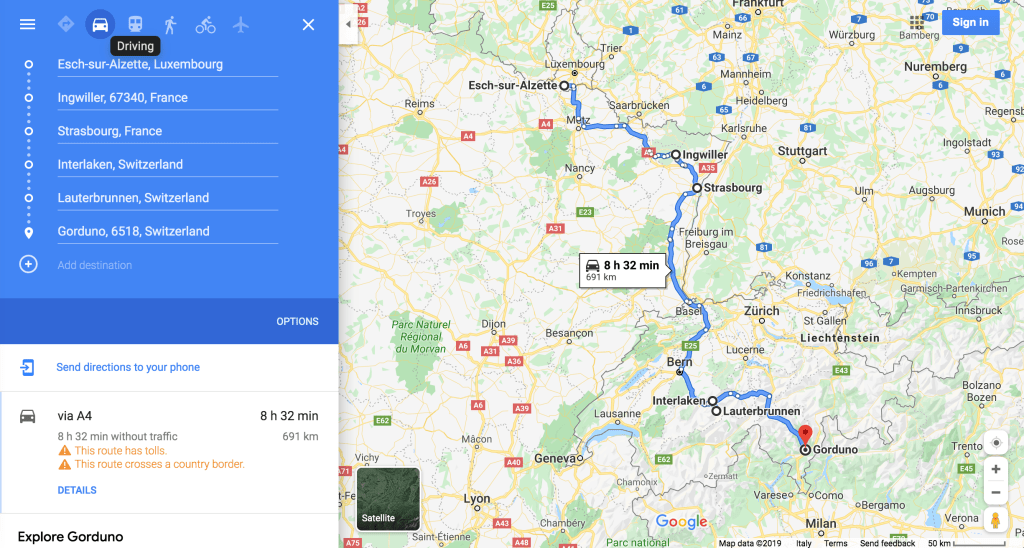Toggle the Satellite map view thumbnail

[x=388, y=498]
